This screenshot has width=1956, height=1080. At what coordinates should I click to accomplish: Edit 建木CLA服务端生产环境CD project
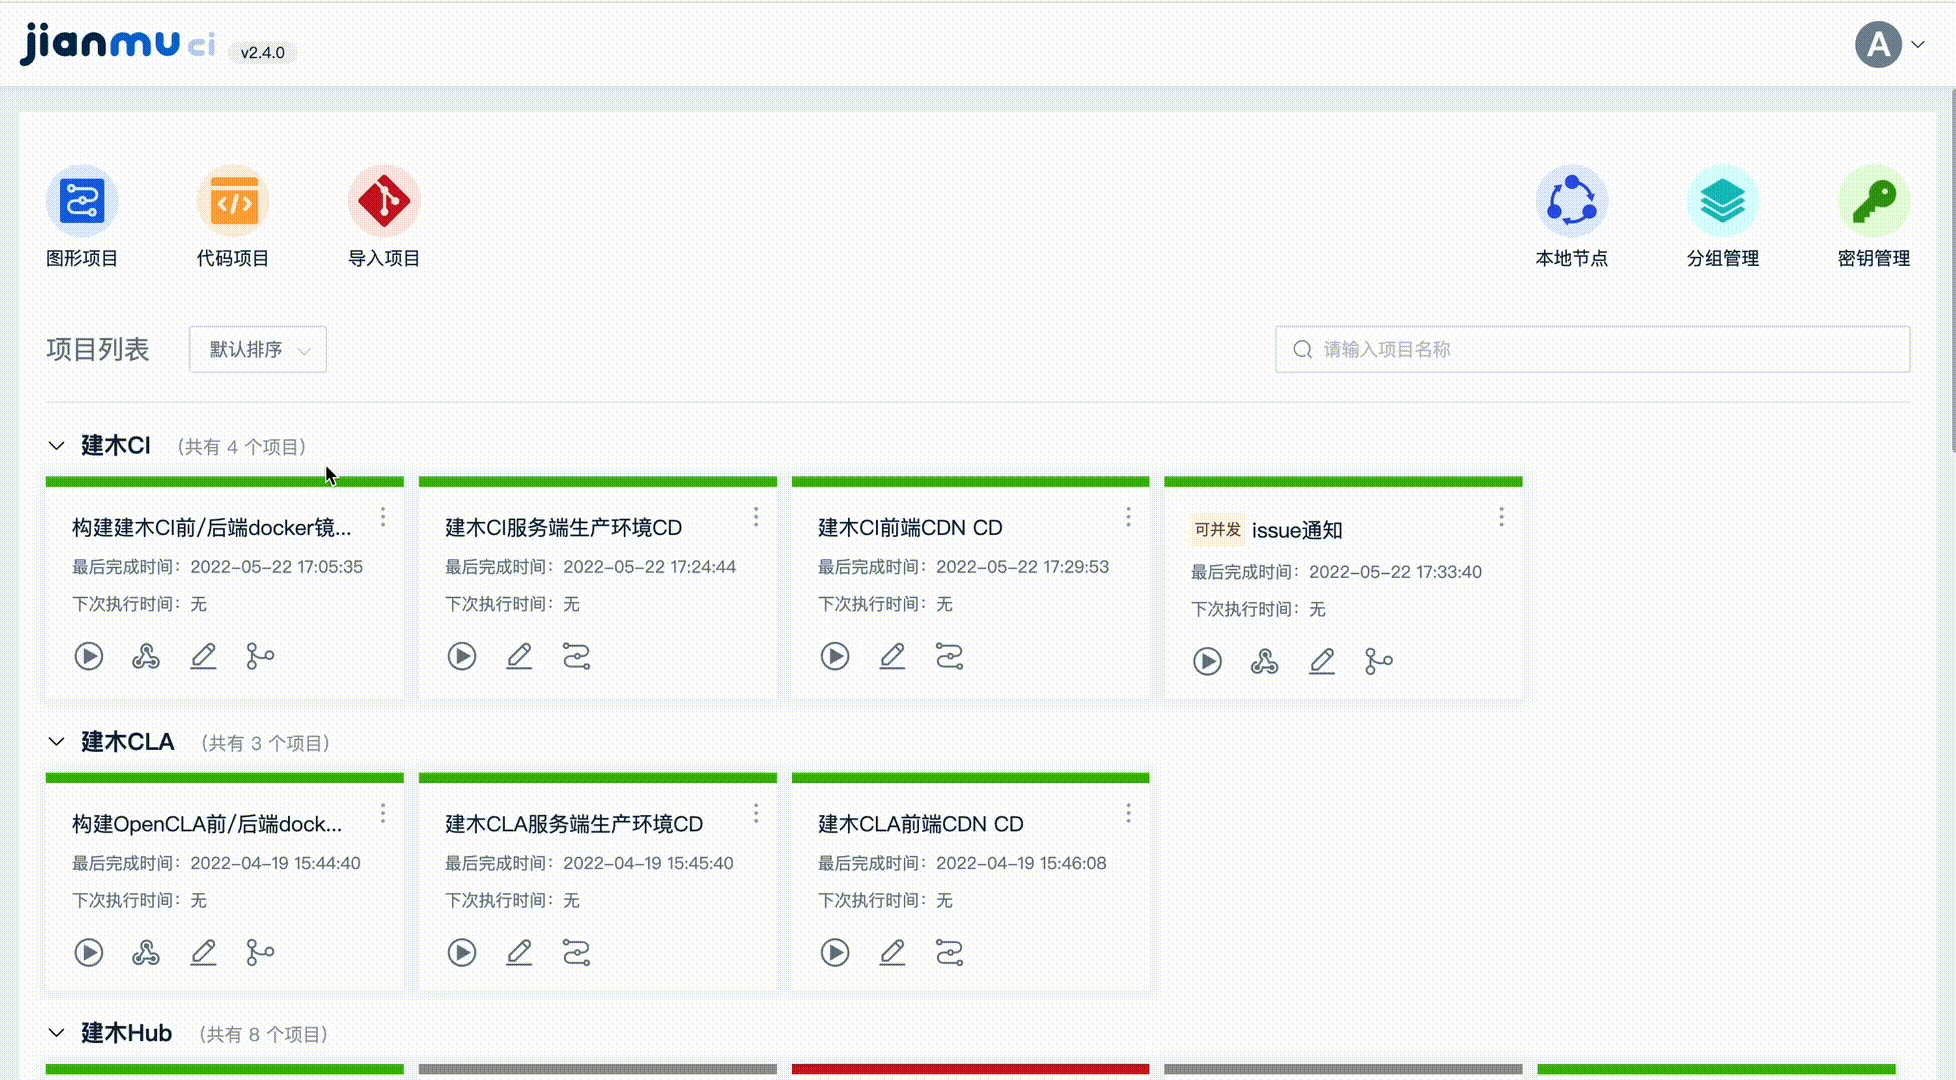pos(519,952)
